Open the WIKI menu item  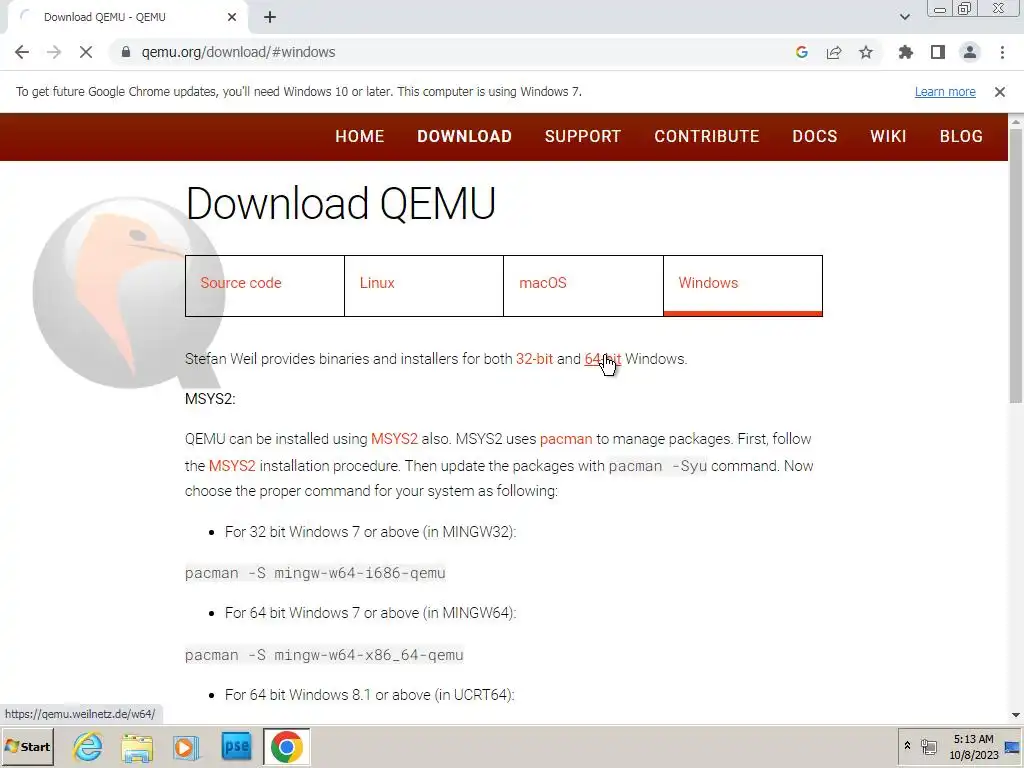coord(888,136)
